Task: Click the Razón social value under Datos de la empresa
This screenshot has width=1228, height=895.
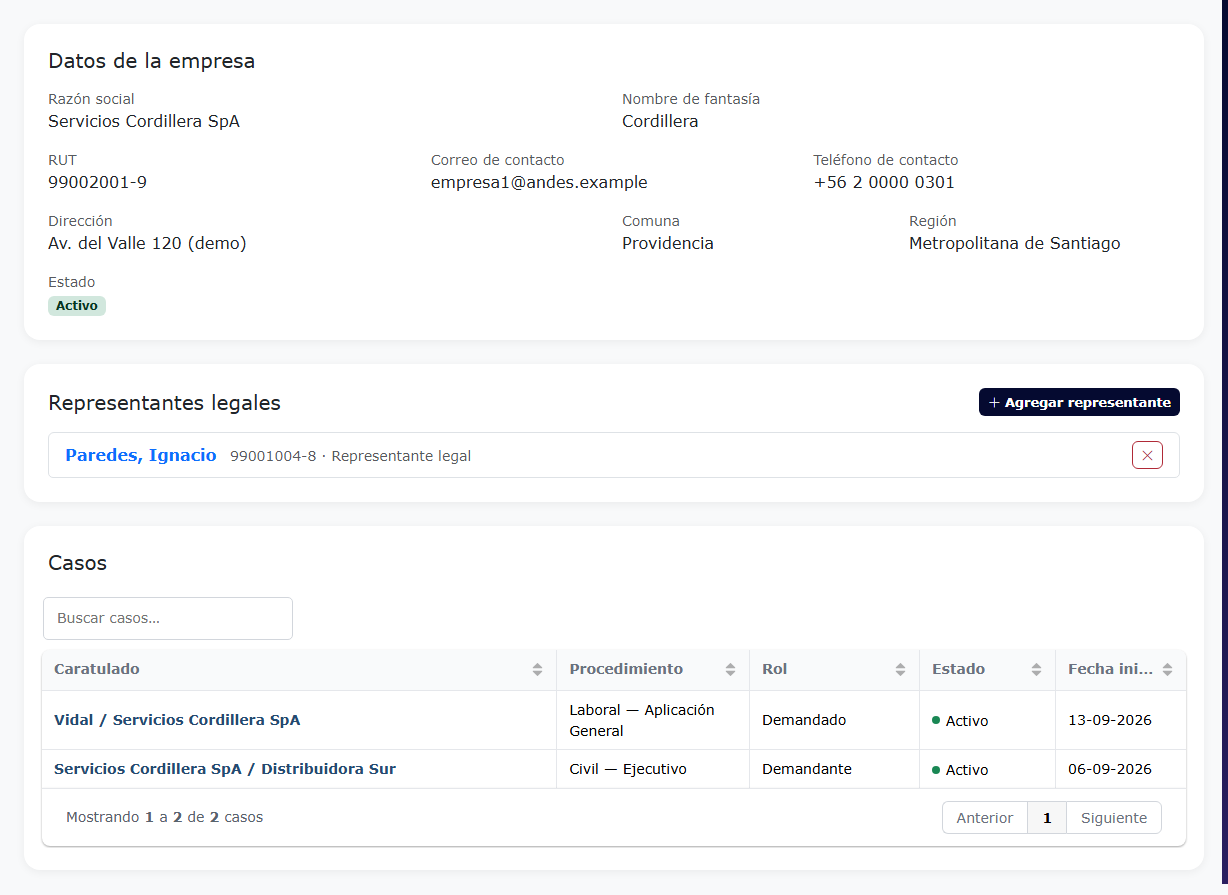Action: (x=144, y=121)
